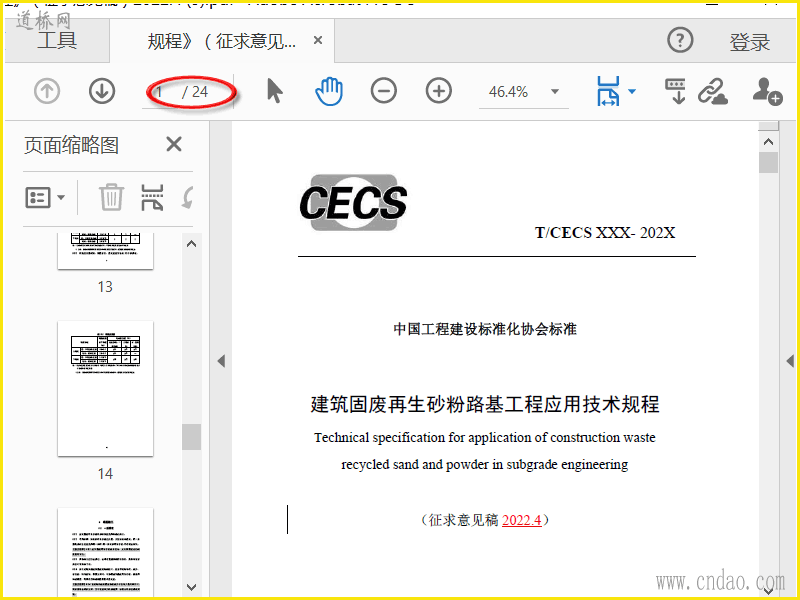Delete selected page with trash icon
The height and width of the screenshot is (600, 800).
[111, 197]
